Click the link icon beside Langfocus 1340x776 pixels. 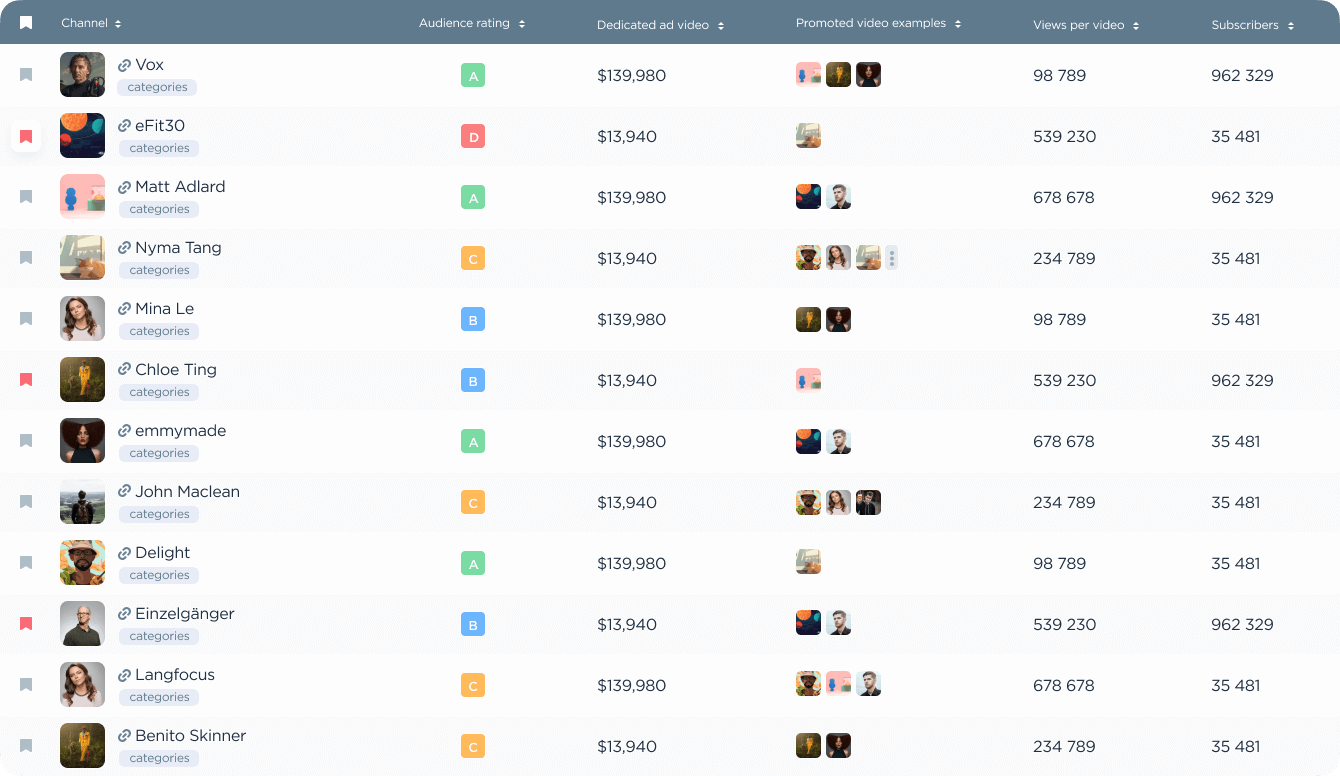[x=124, y=675]
